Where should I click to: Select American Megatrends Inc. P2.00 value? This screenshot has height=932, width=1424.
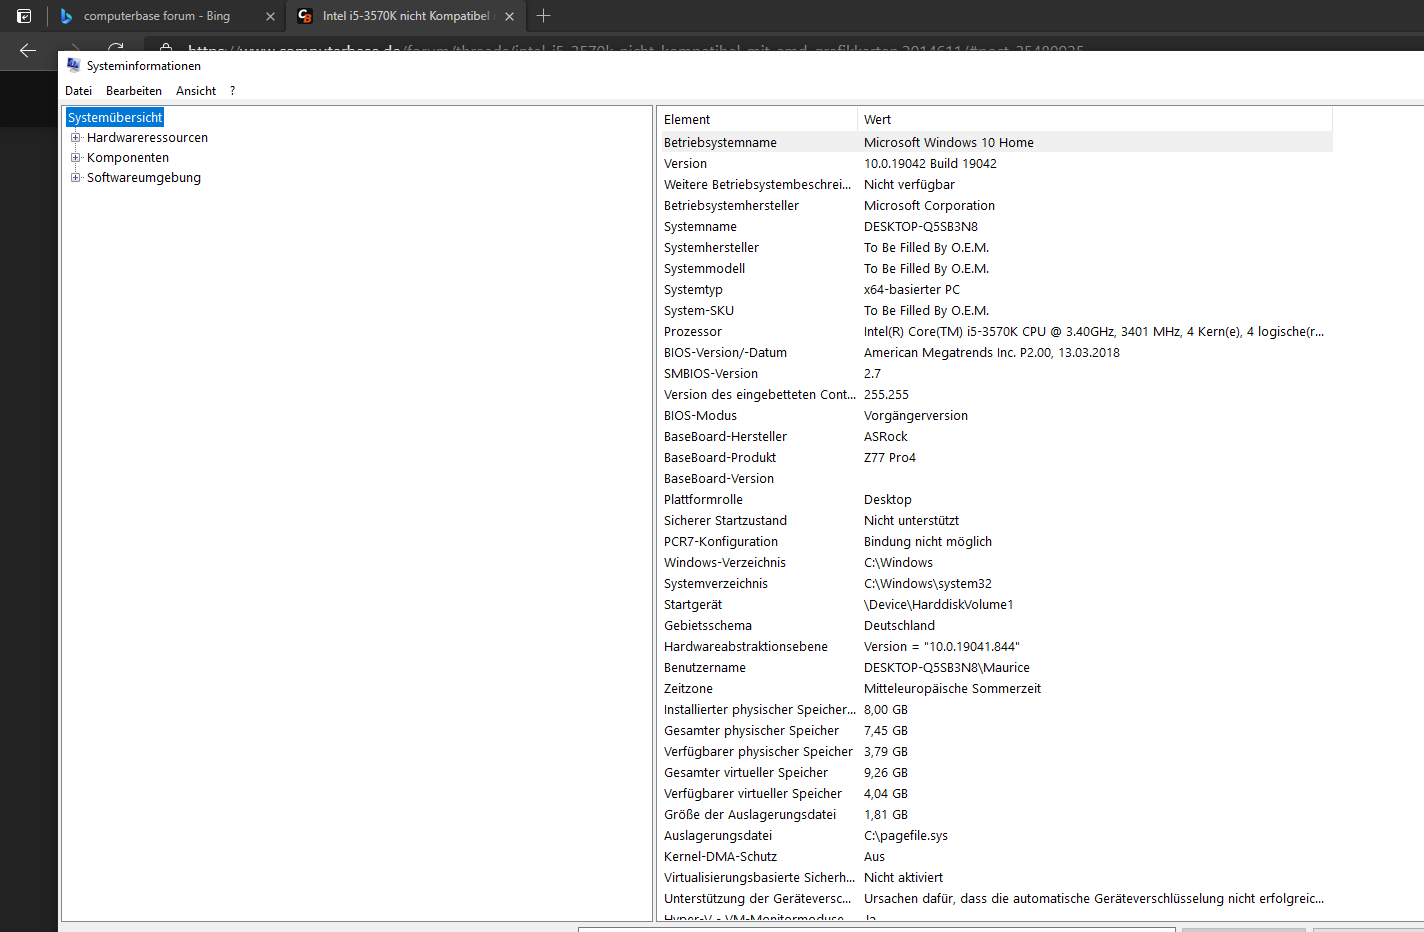pyautogui.click(x=992, y=353)
